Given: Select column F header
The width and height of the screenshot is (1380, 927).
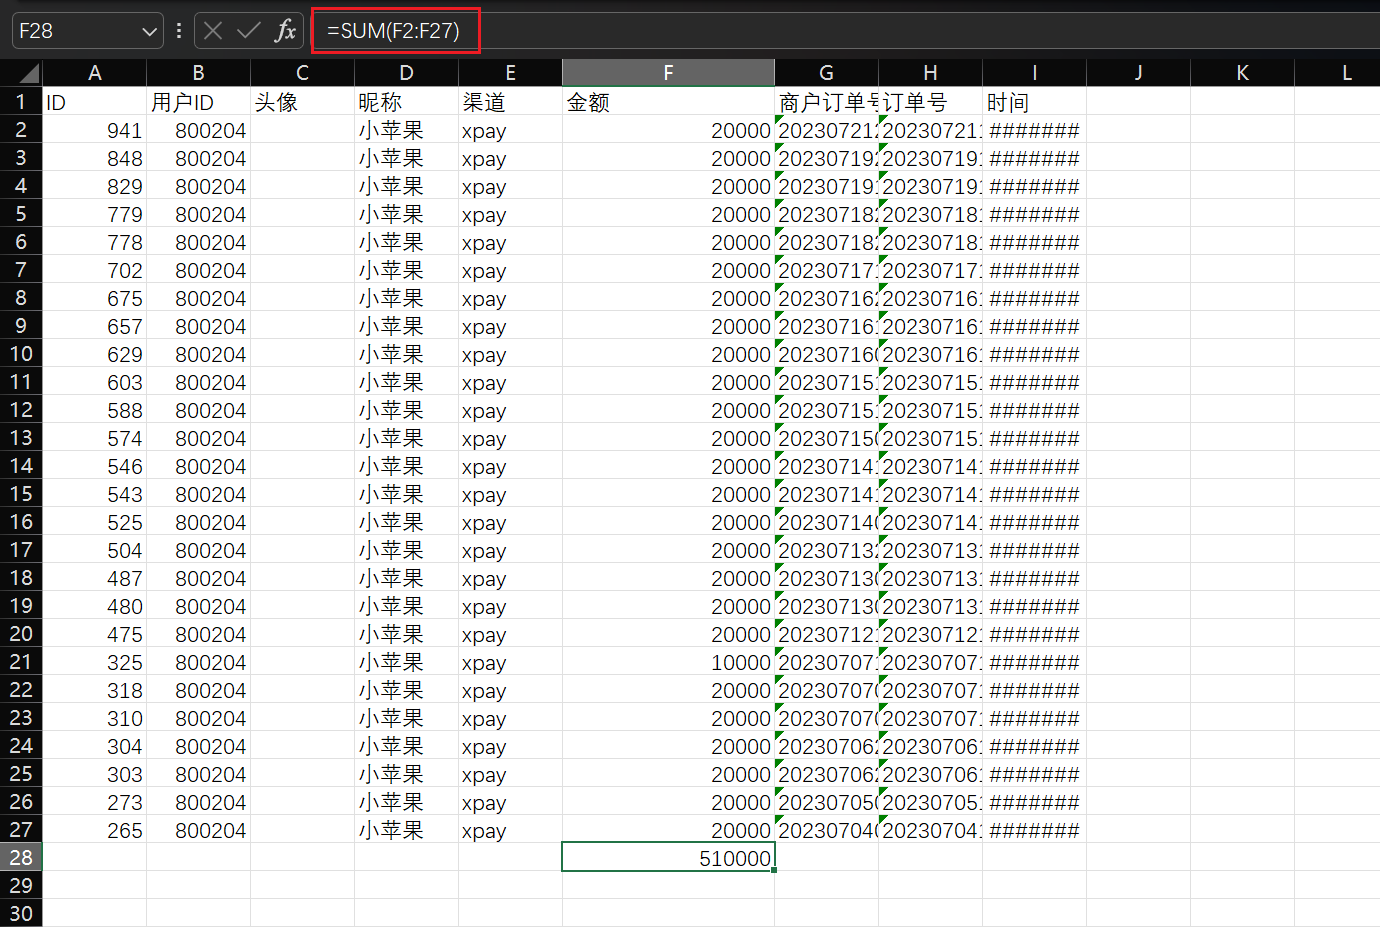Looking at the screenshot, I should (x=668, y=73).
